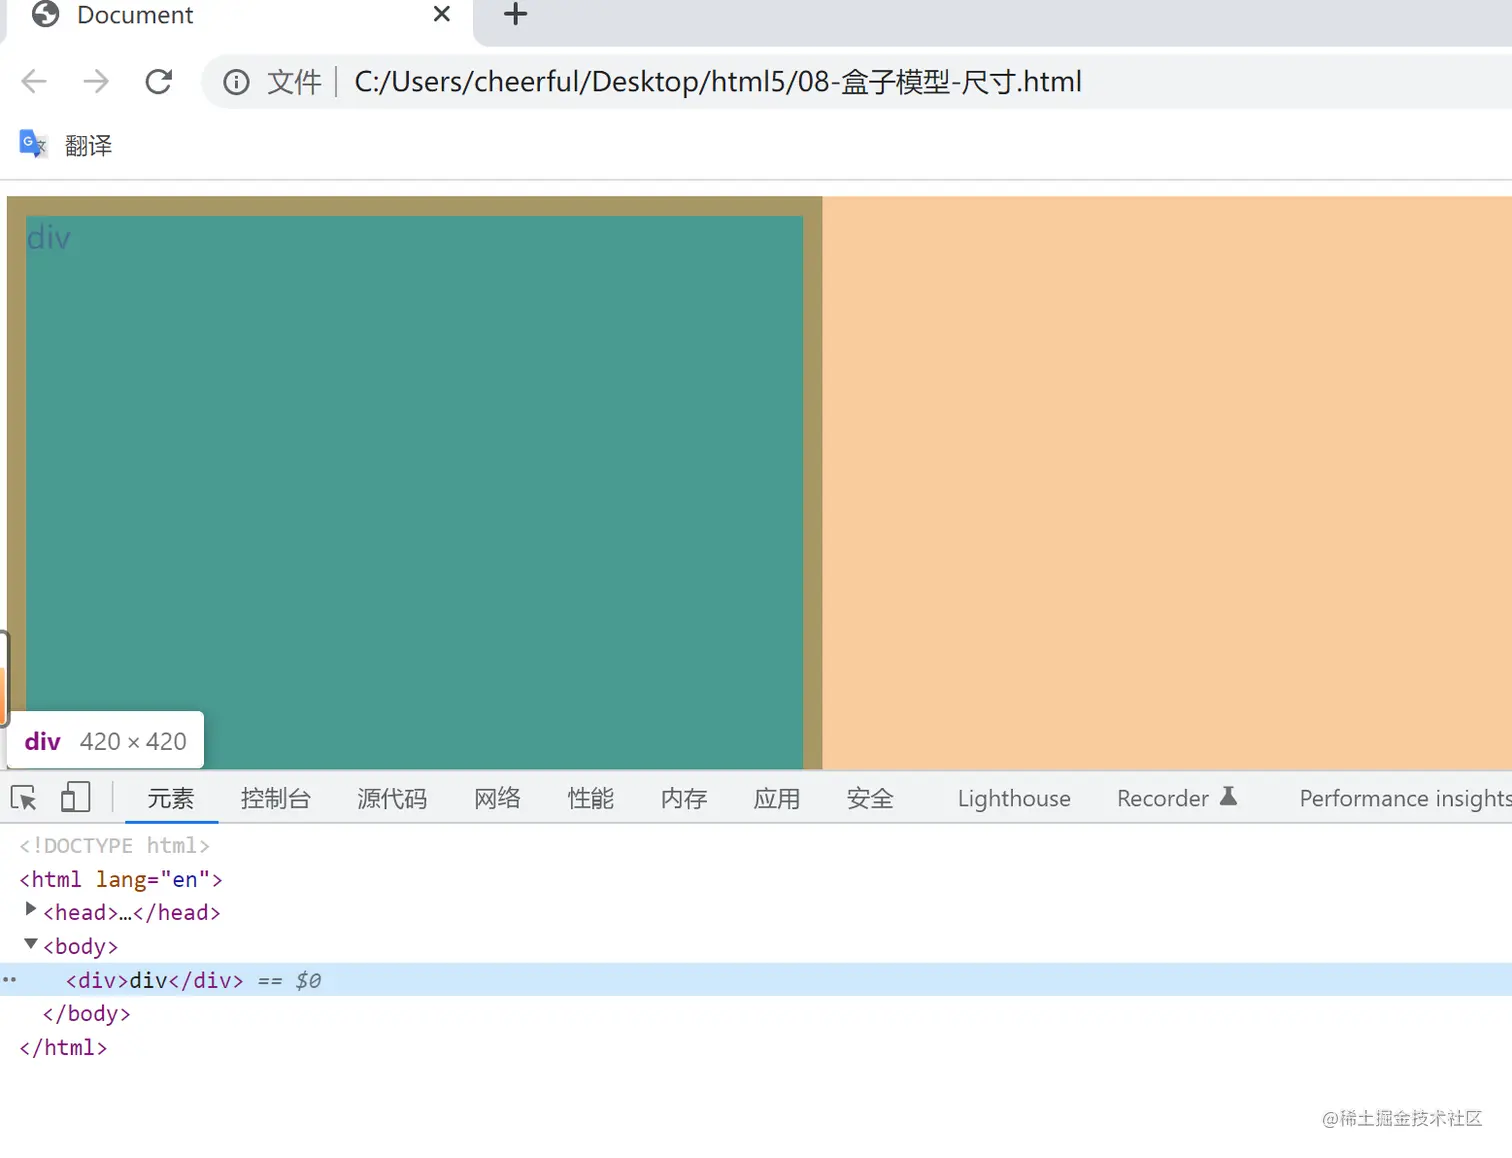
Task: Open site info icon in address bar
Action: [x=236, y=82]
